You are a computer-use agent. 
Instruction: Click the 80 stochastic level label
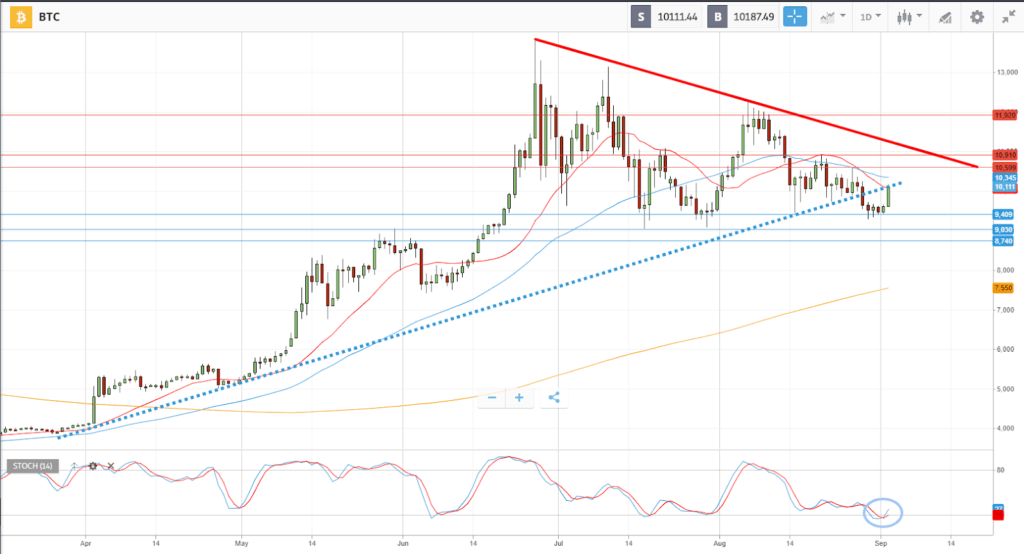1000,470
